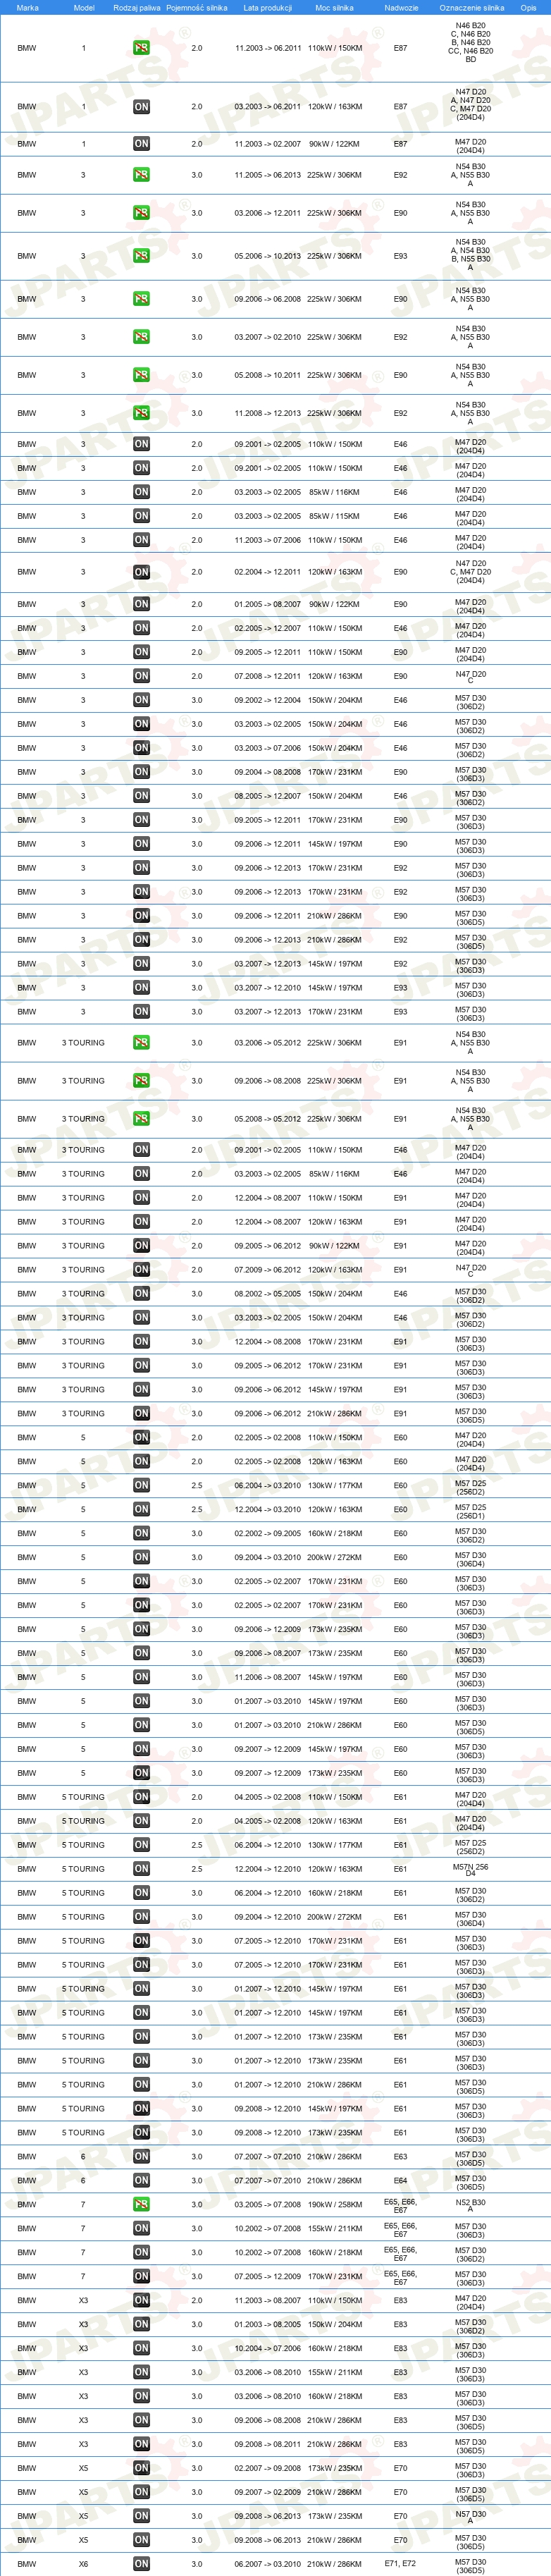Click PB icon in 3 Touring row 05.2008 -> 05.2012
The height and width of the screenshot is (2576, 551).
click(x=141, y=1119)
